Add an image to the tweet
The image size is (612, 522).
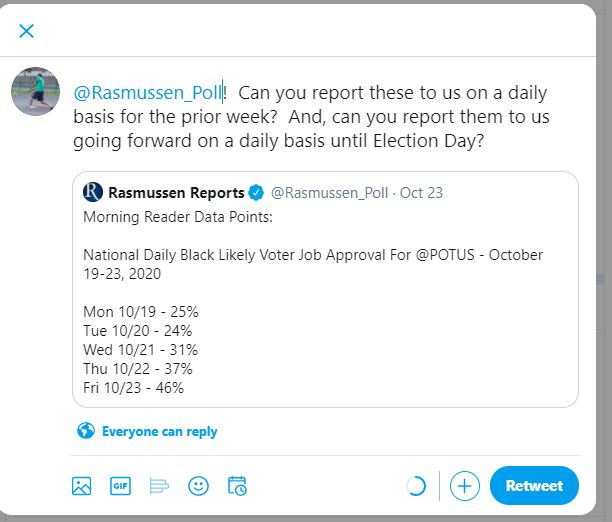click(x=82, y=486)
